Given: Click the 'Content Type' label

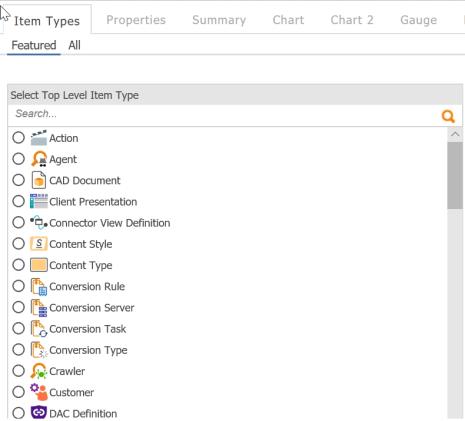Looking at the screenshot, I should (x=81, y=265).
